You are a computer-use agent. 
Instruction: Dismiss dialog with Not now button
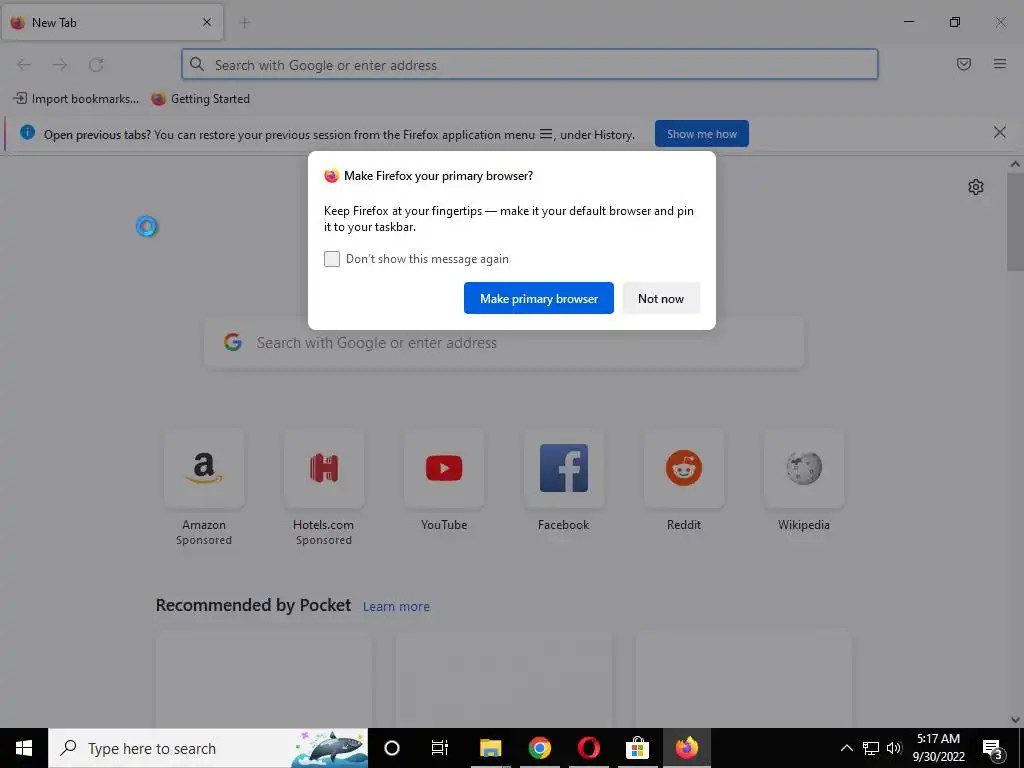661,298
